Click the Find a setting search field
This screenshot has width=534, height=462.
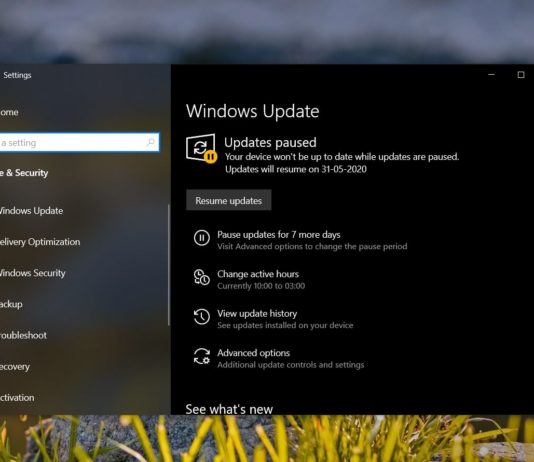coord(79,142)
